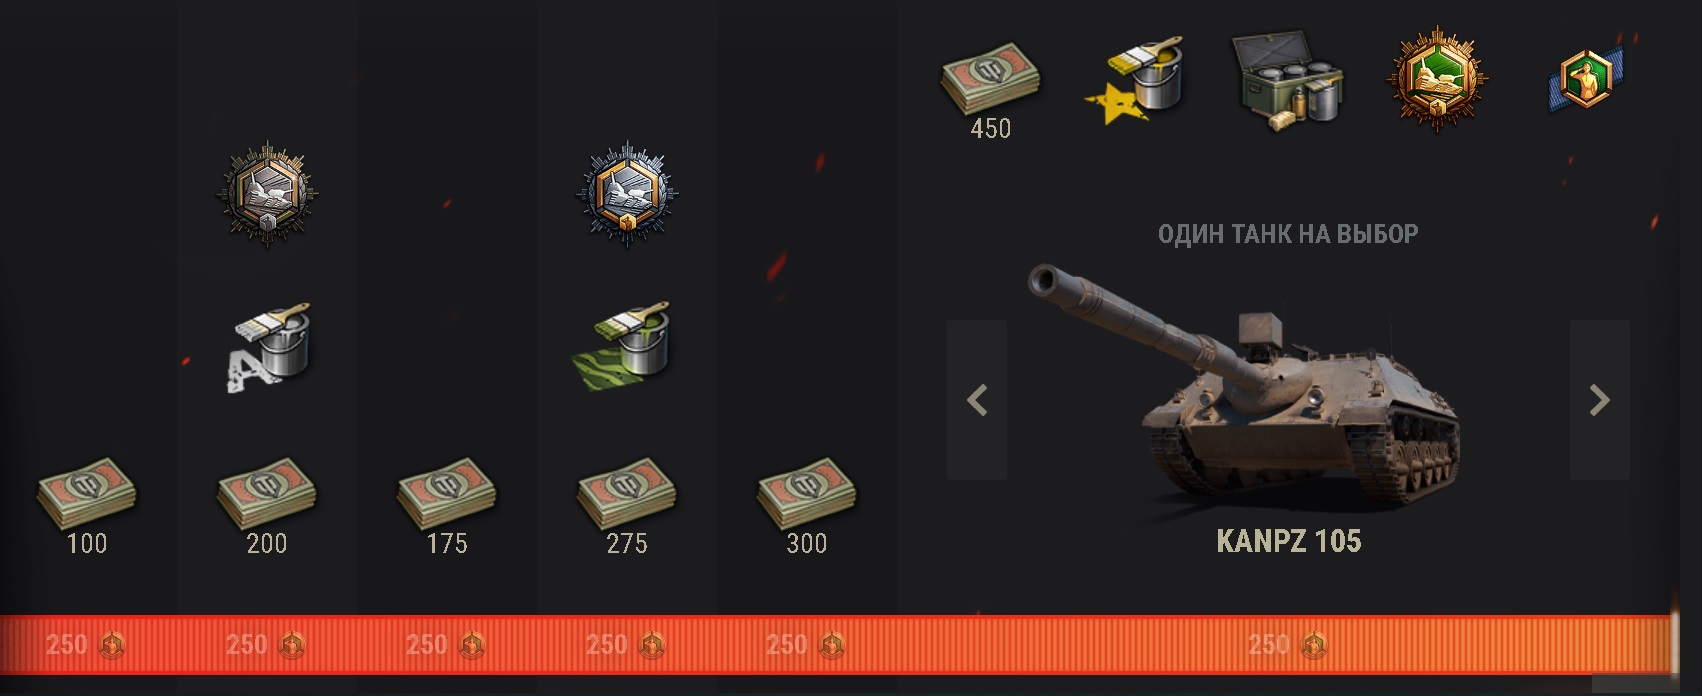This screenshot has width=1702, height=696.
Task: Select the yellow star paint bucket reward
Action: [1135, 80]
